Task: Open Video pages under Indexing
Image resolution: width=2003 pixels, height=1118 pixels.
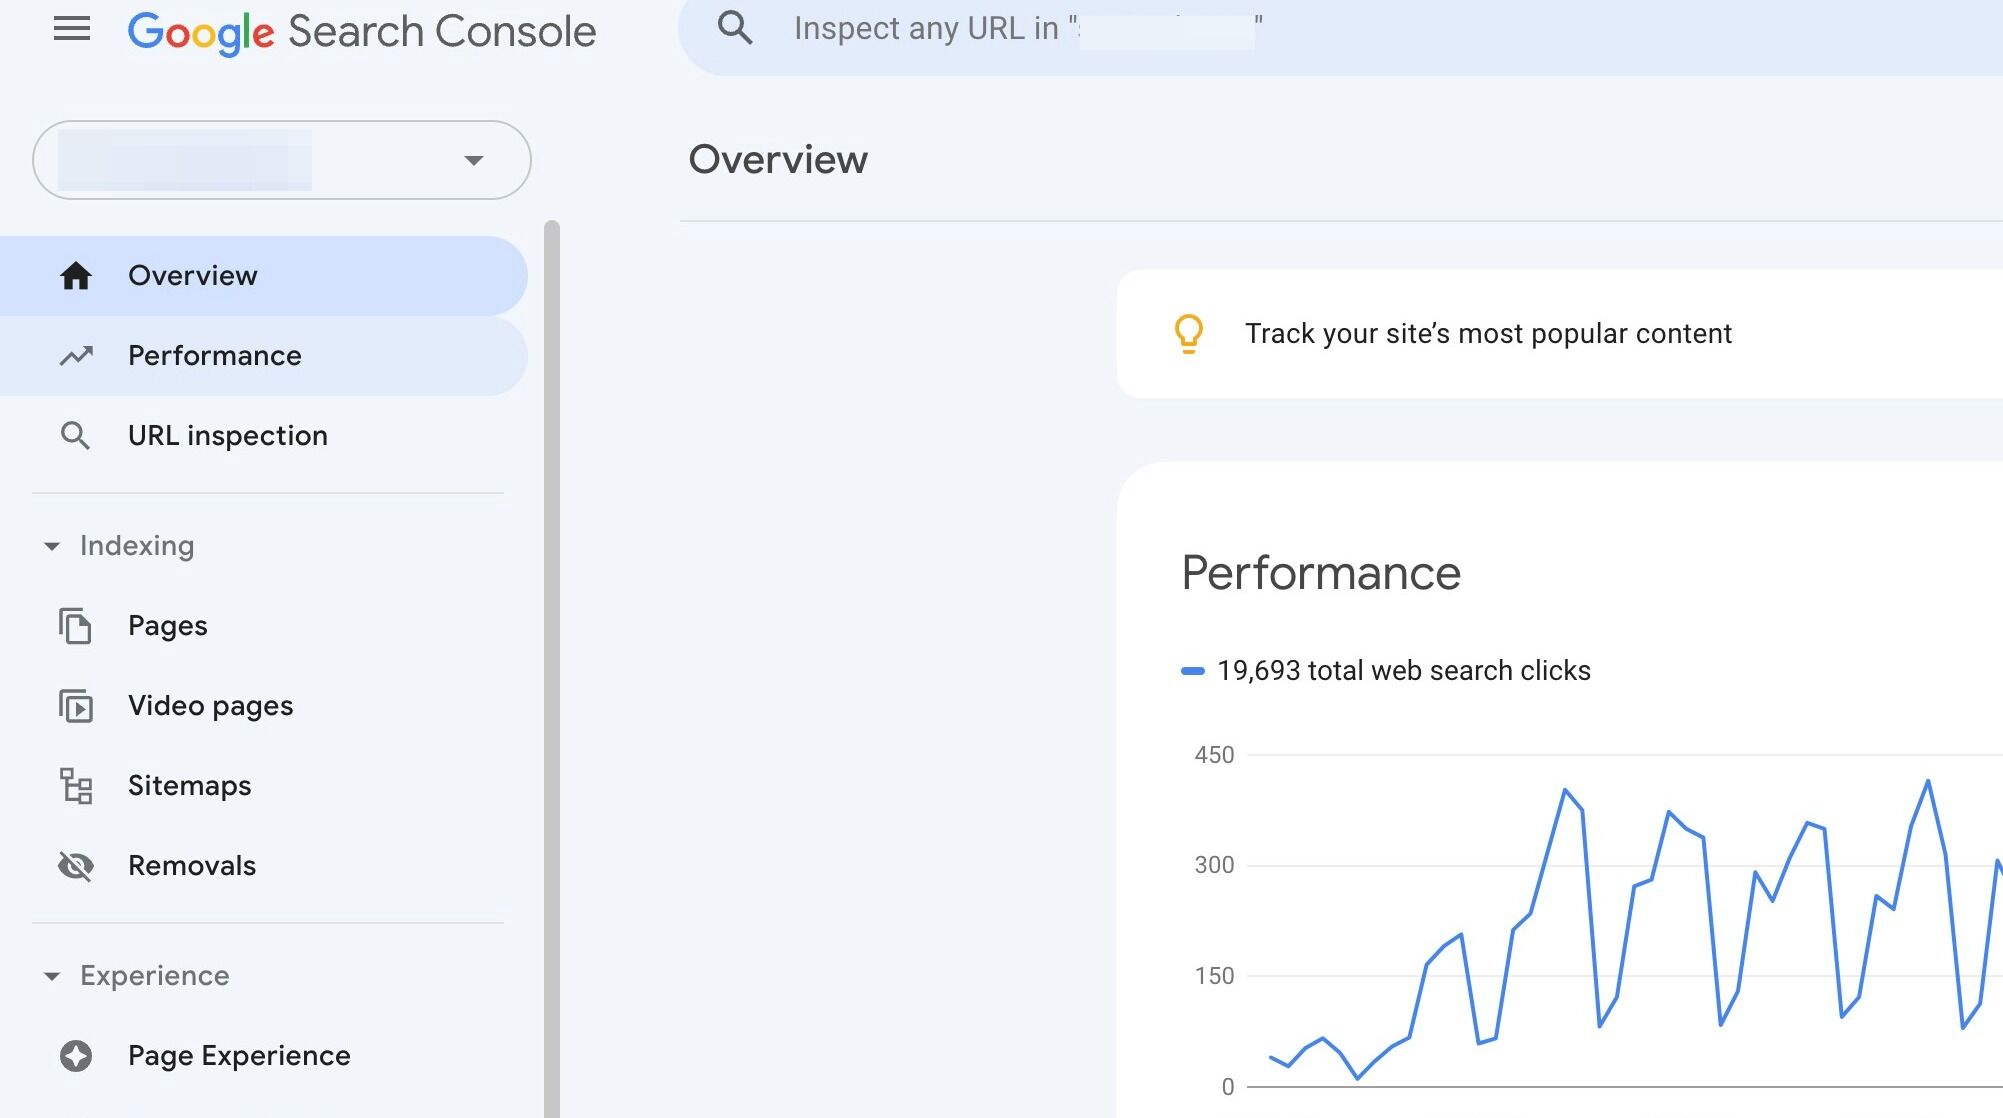Action: point(264,706)
